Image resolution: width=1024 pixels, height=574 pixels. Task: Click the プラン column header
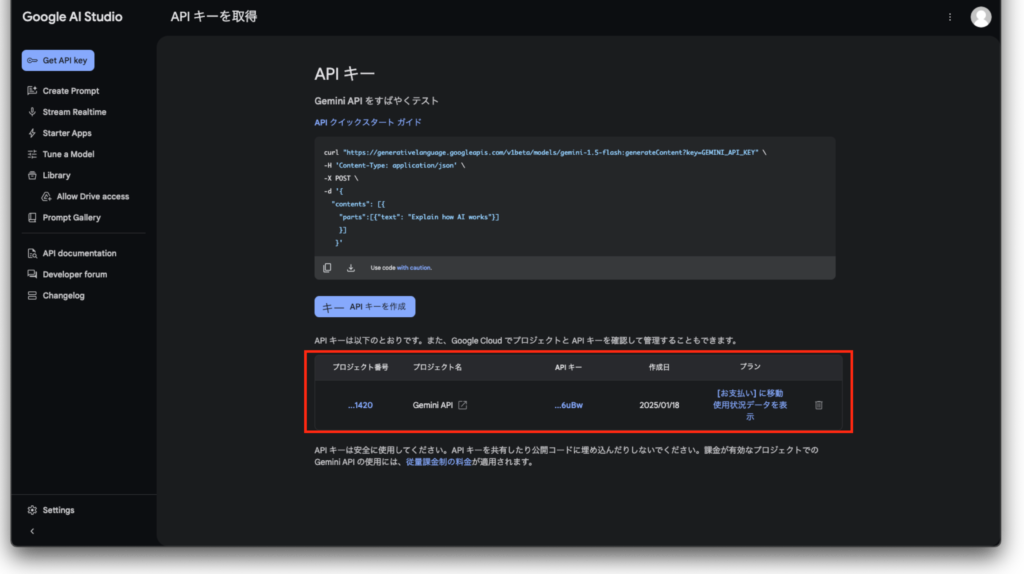(x=750, y=367)
